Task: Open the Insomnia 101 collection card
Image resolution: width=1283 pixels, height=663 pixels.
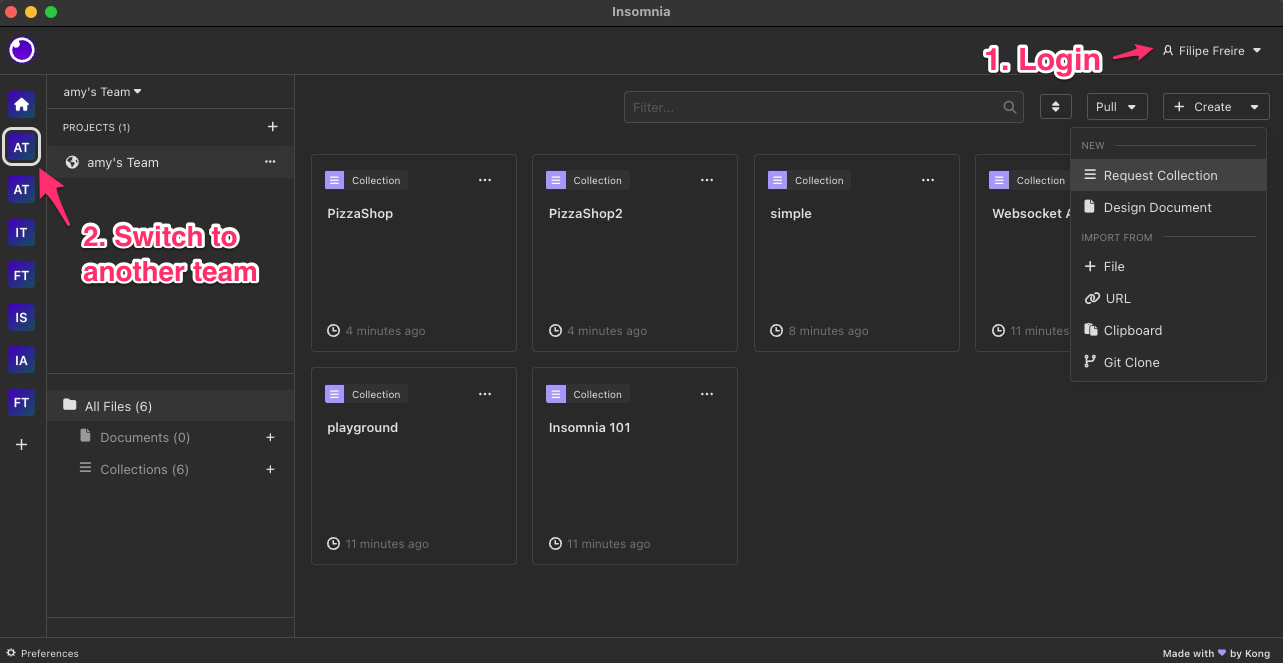Action: pyautogui.click(x=635, y=466)
